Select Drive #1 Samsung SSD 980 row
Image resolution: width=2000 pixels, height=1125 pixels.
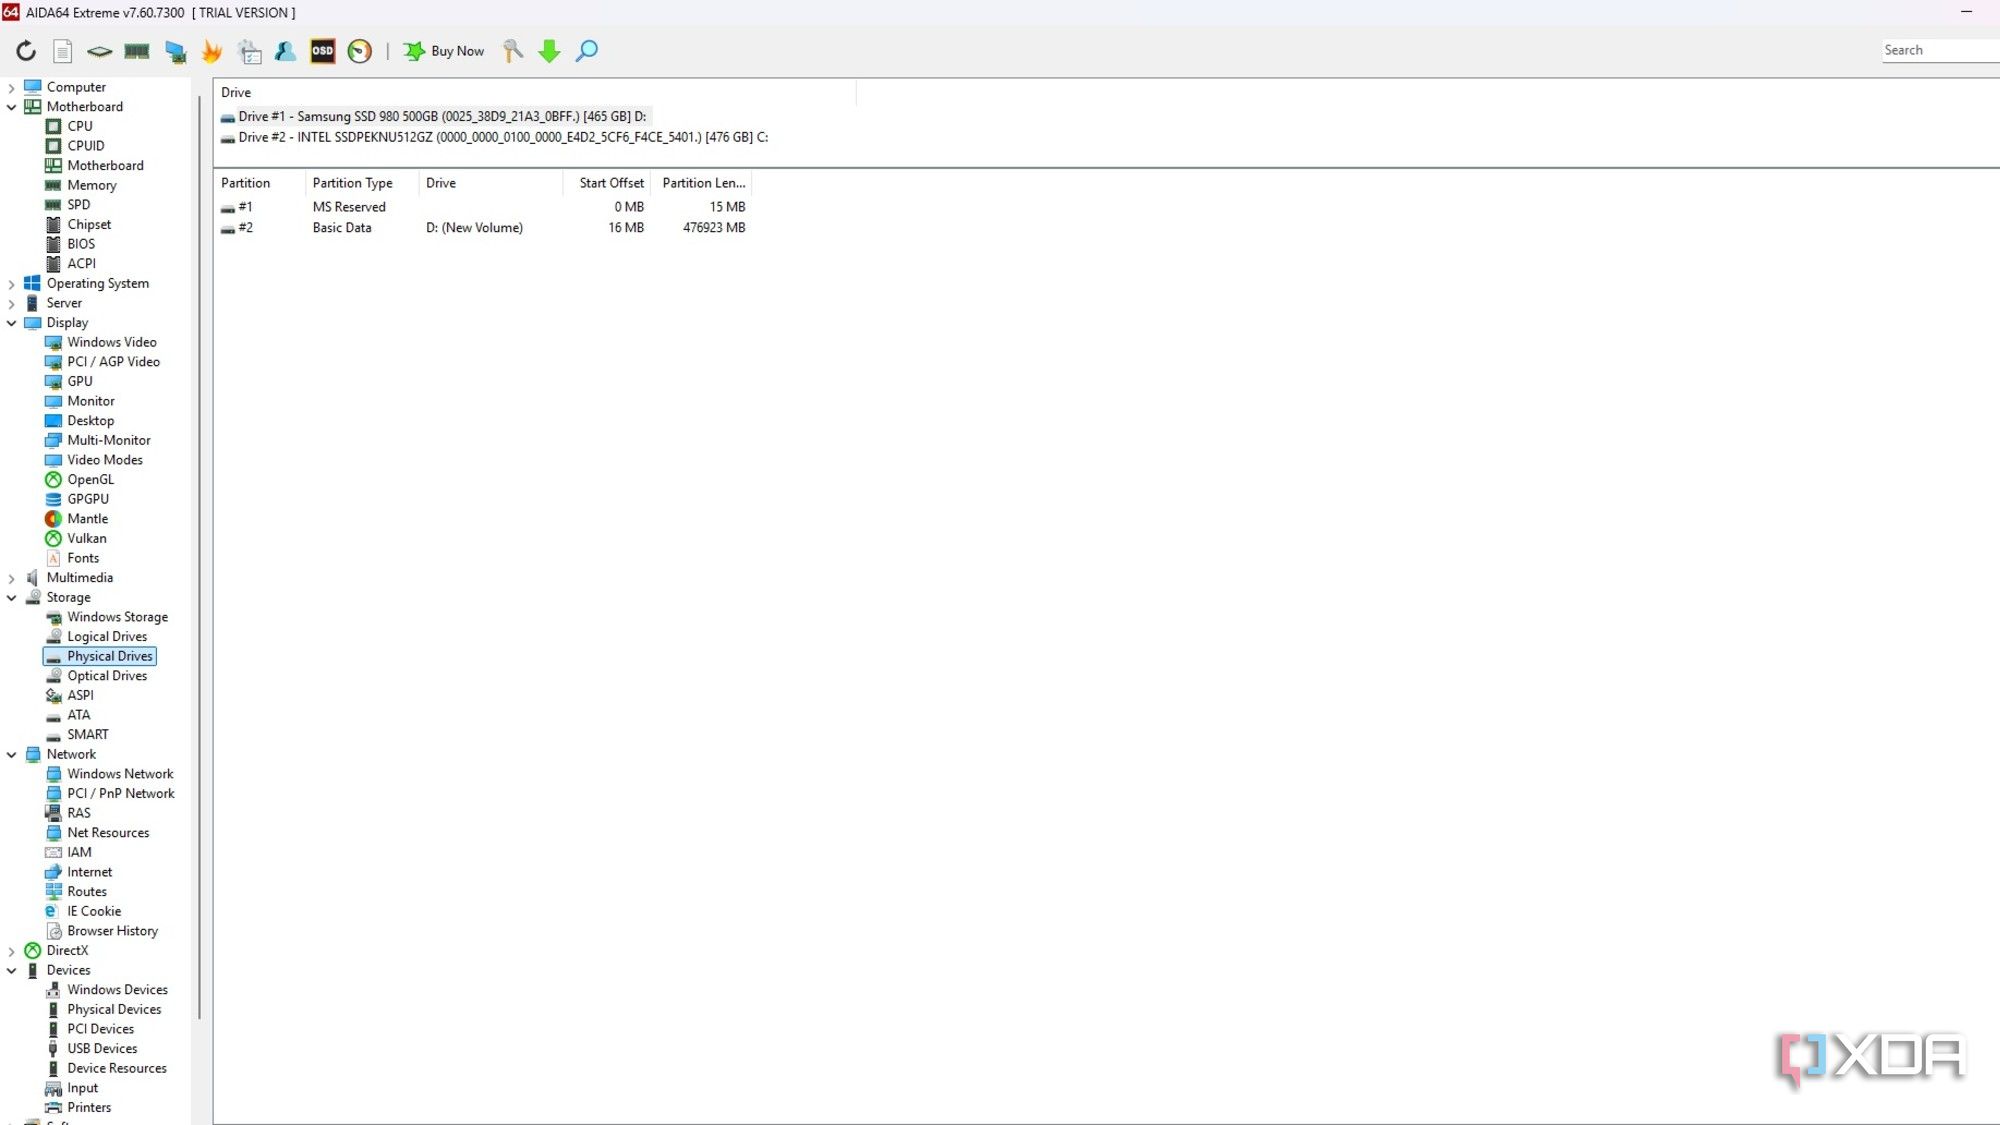(434, 116)
